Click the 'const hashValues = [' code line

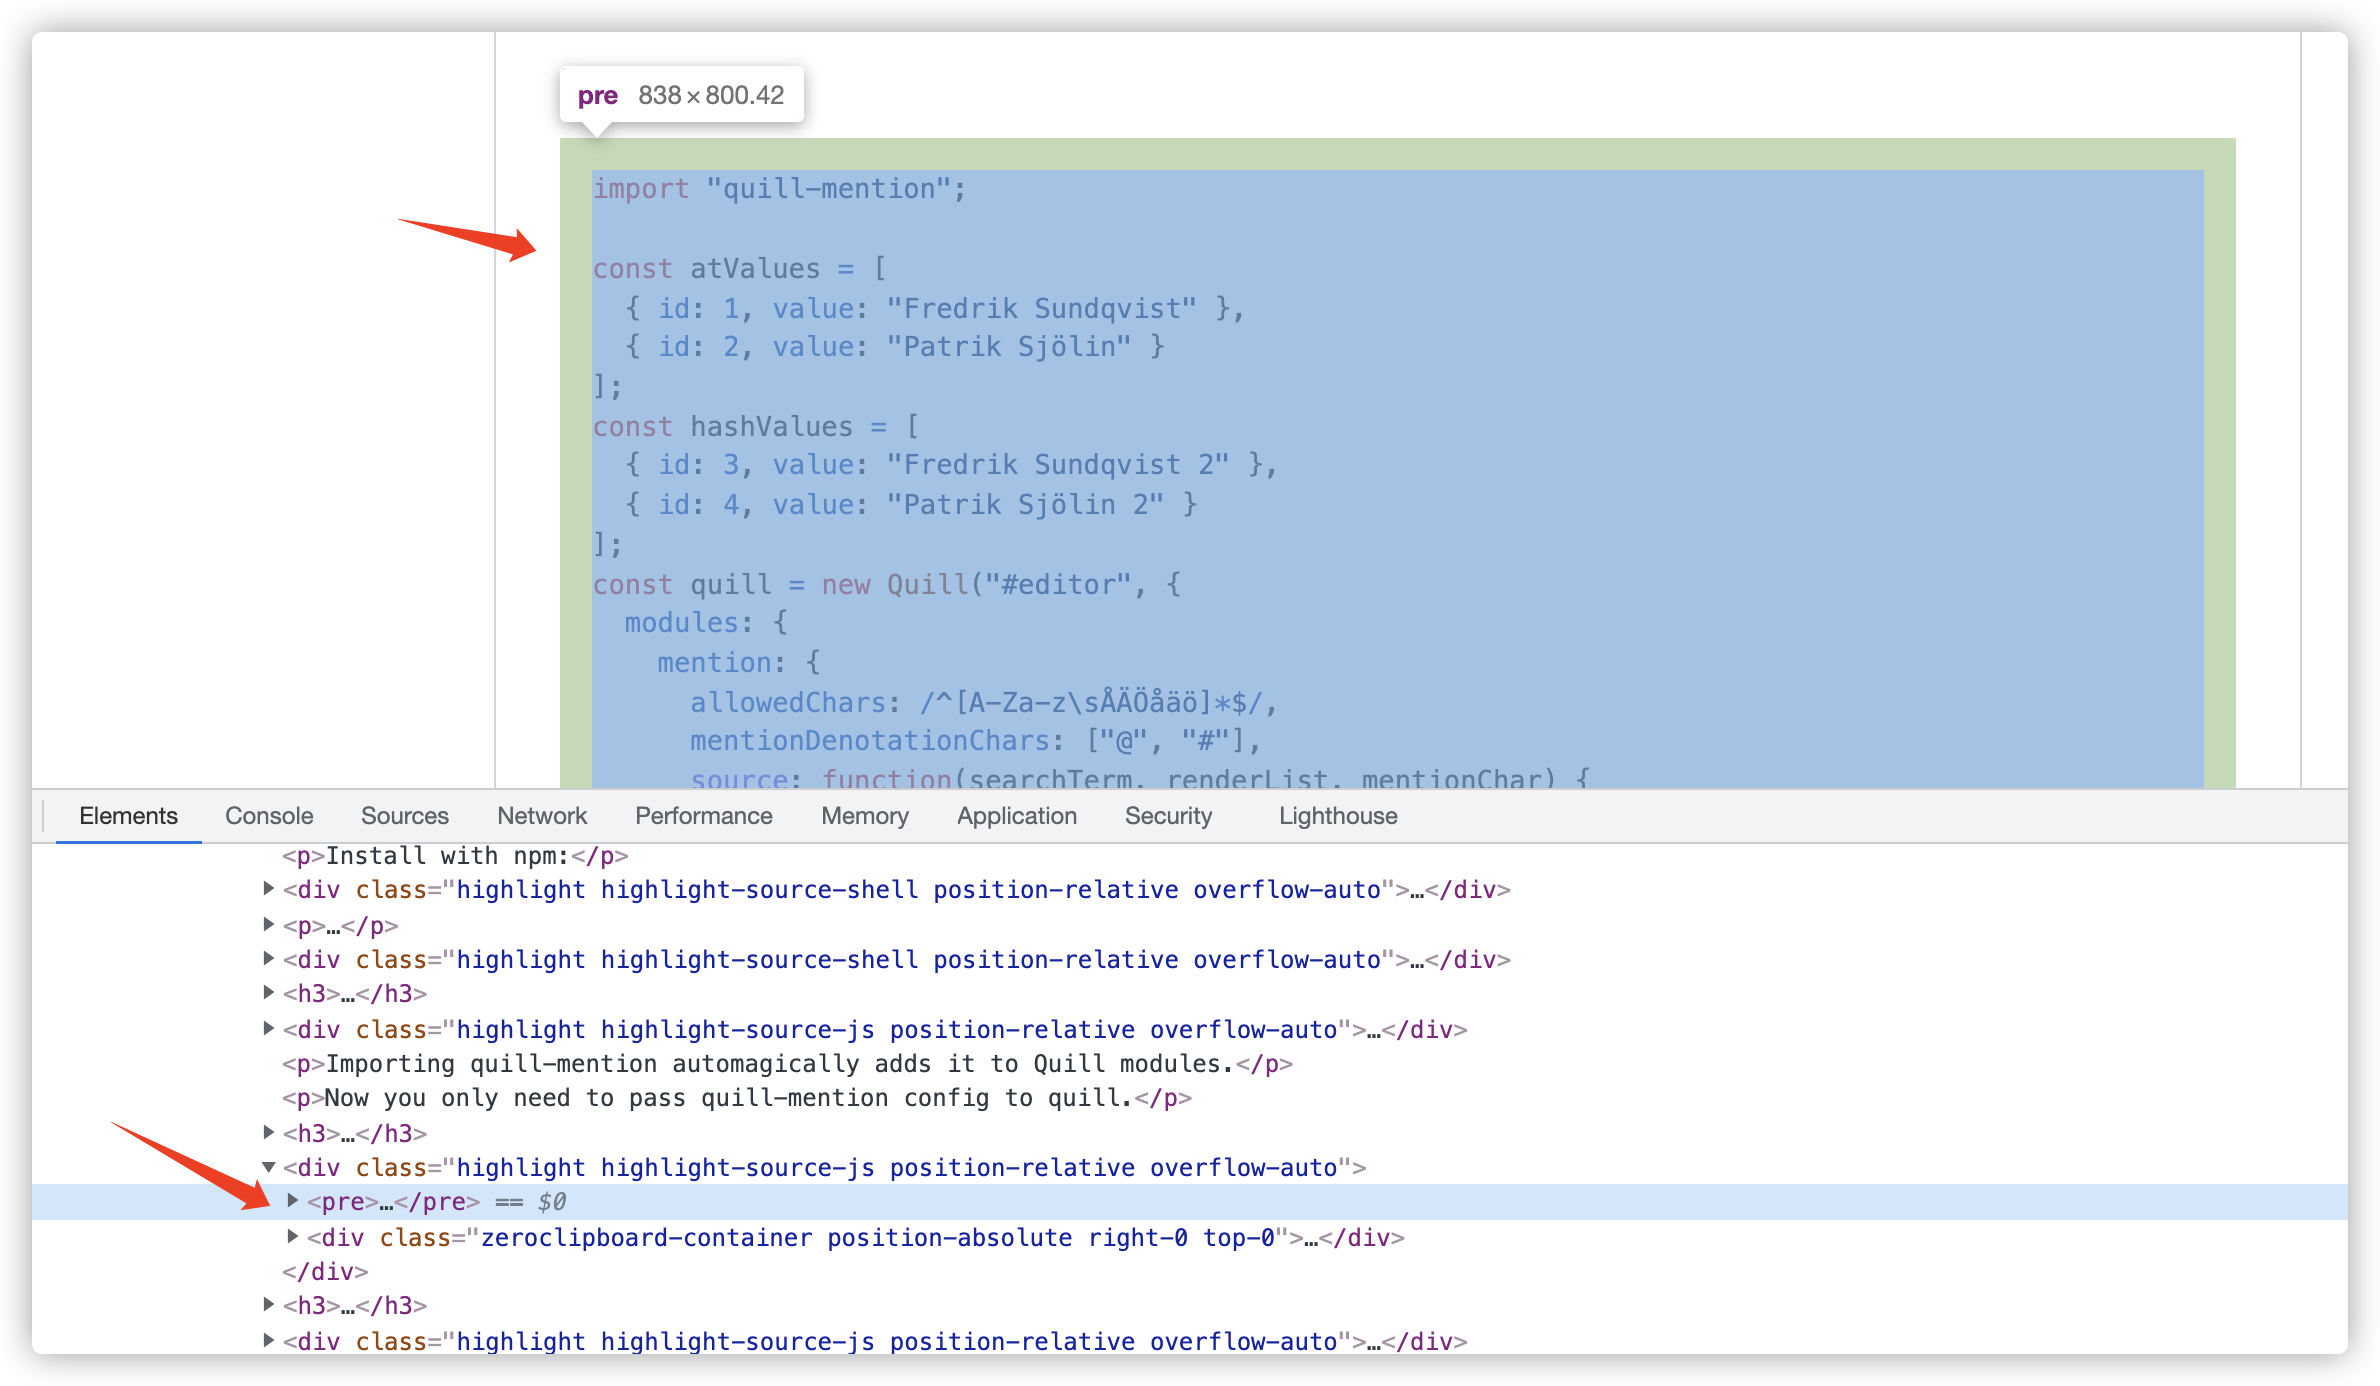[x=755, y=427]
